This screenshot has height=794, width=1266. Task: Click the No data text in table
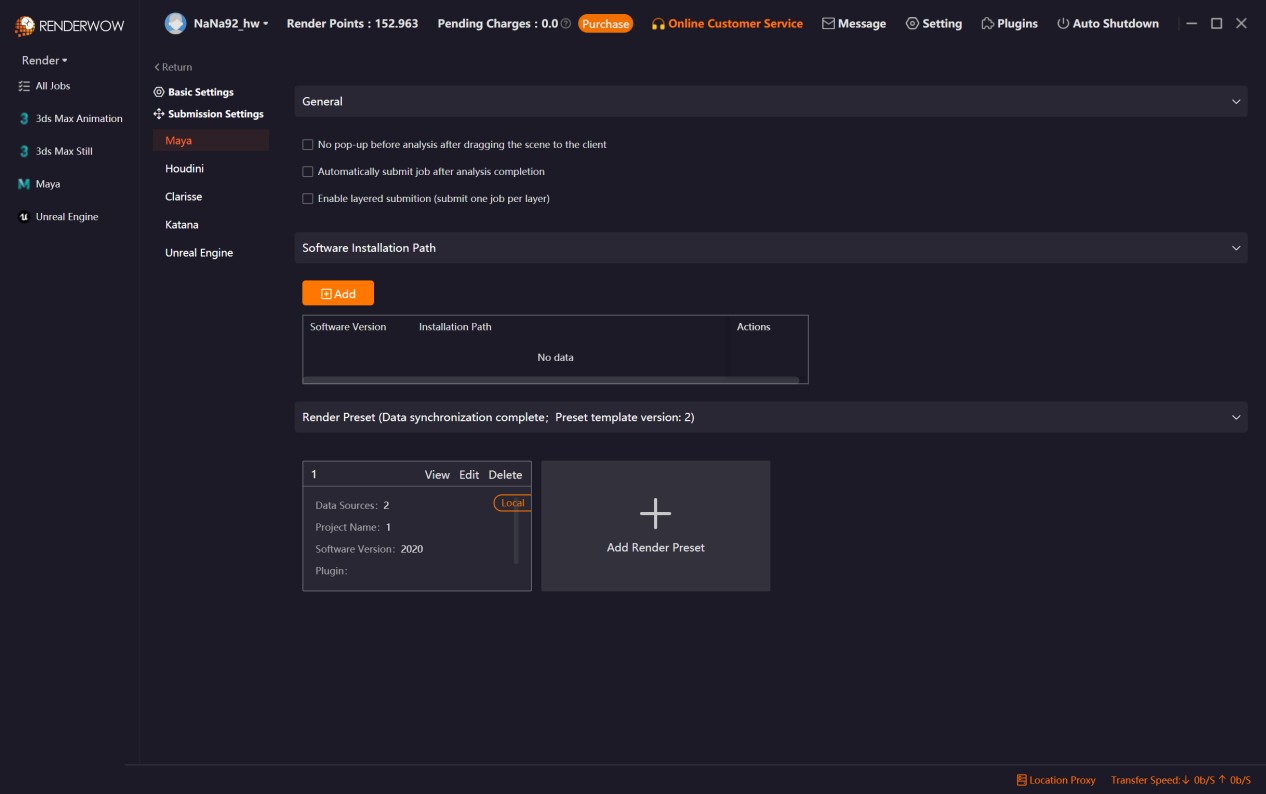555,357
